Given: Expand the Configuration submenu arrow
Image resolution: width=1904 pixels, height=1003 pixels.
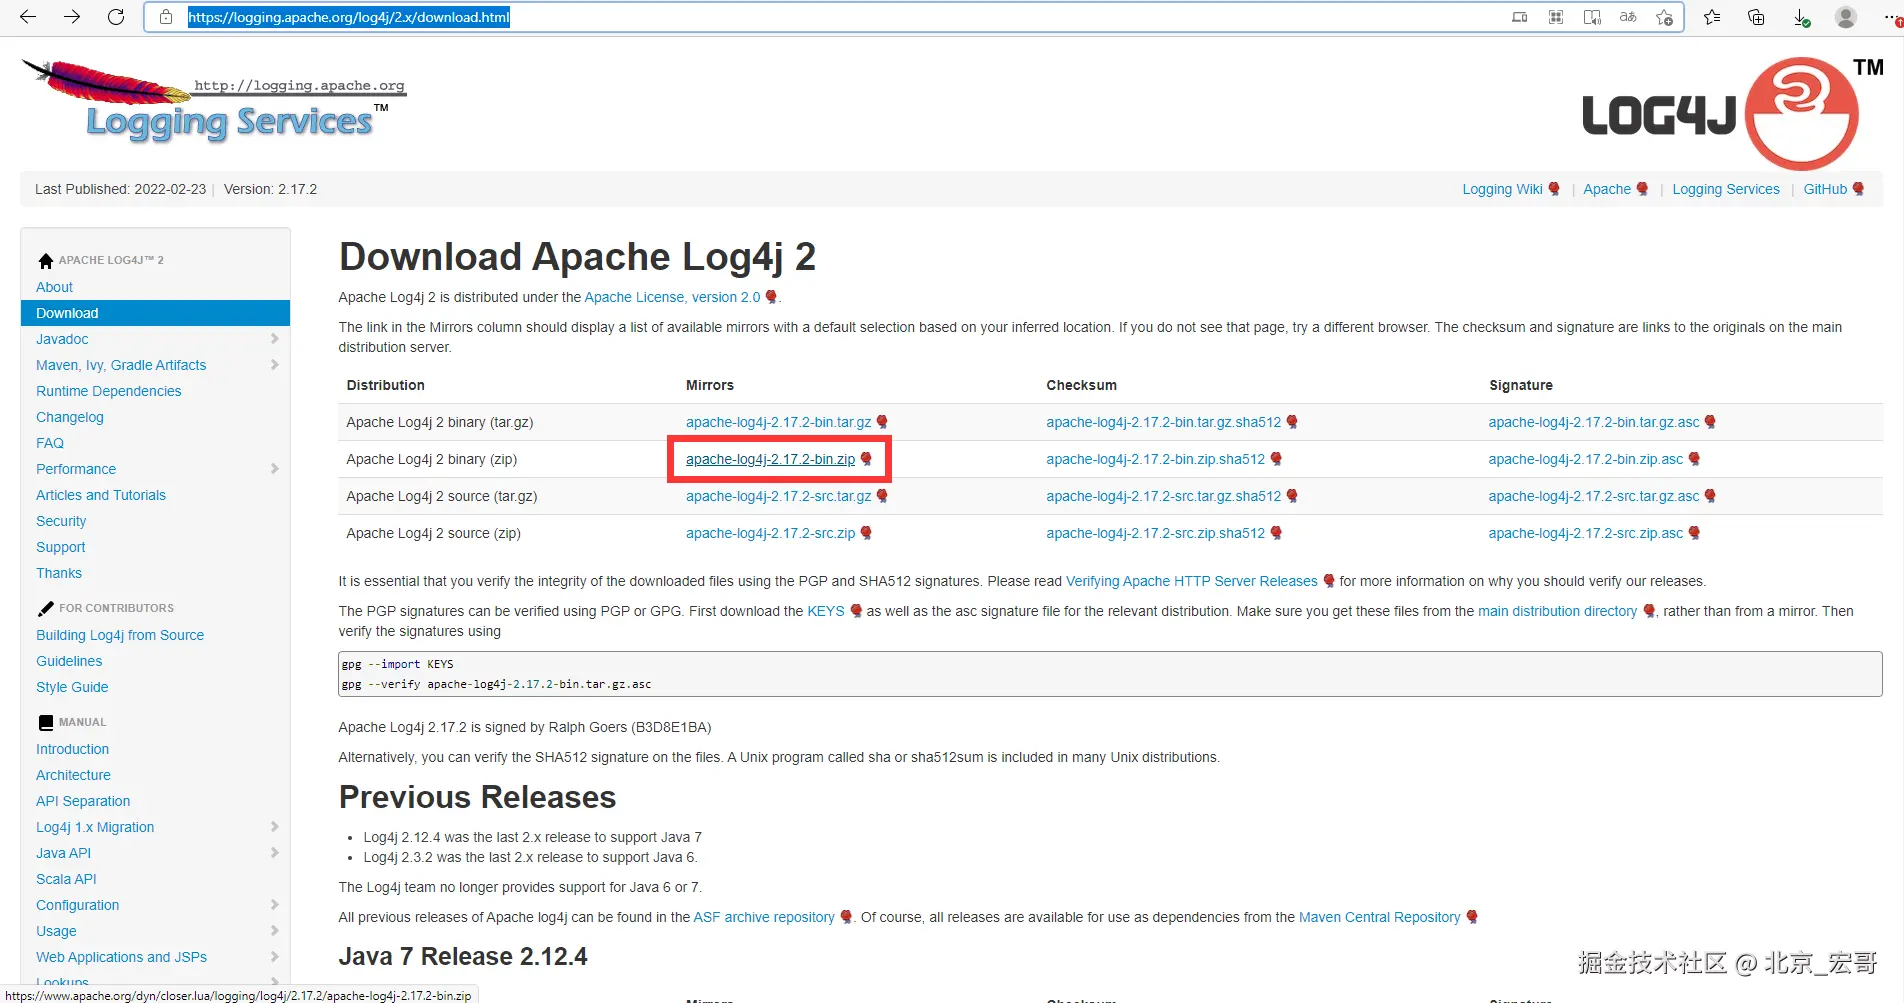Looking at the screenshot, I should 274,905.
